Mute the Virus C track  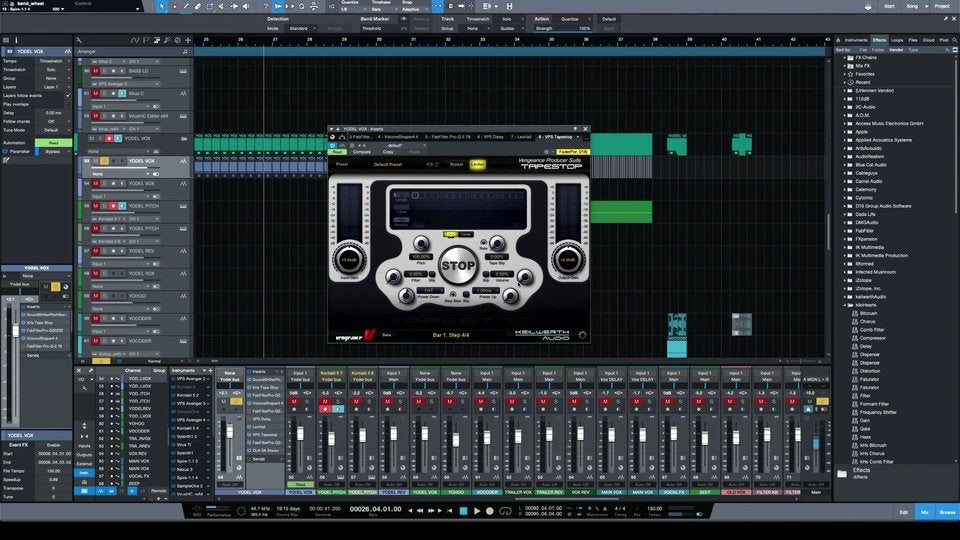(96, 94)
